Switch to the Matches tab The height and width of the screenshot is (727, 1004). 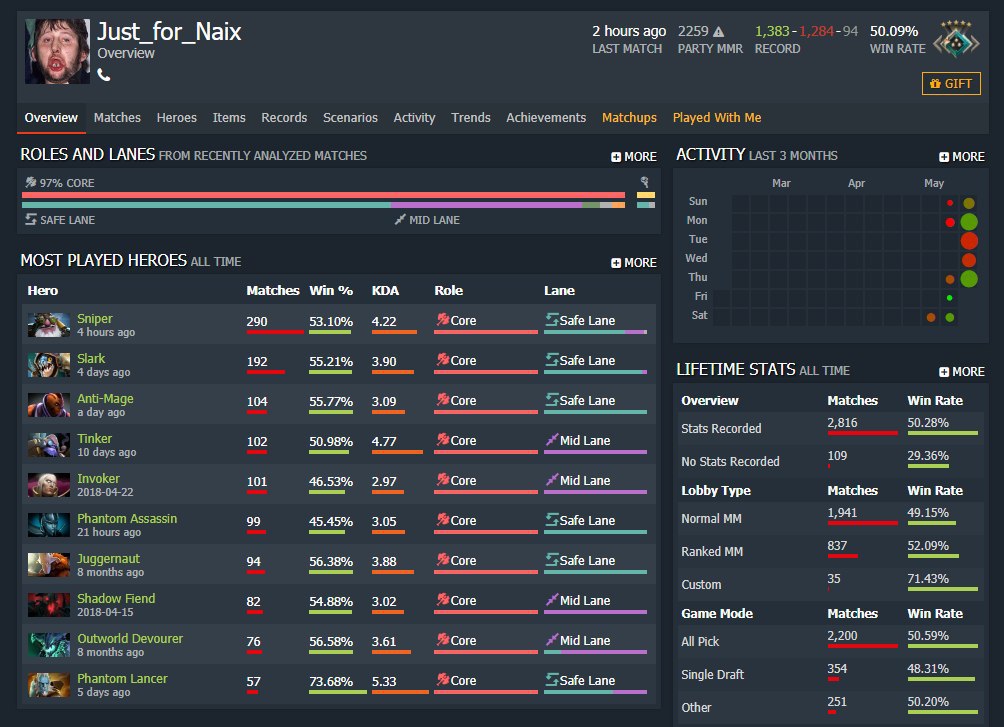[117, 118]
